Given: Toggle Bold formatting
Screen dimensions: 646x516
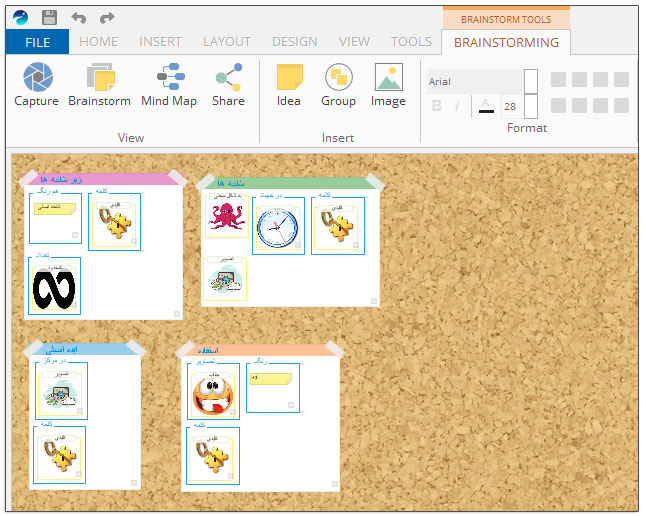Looking at the screenshot, I should point(437,106).
